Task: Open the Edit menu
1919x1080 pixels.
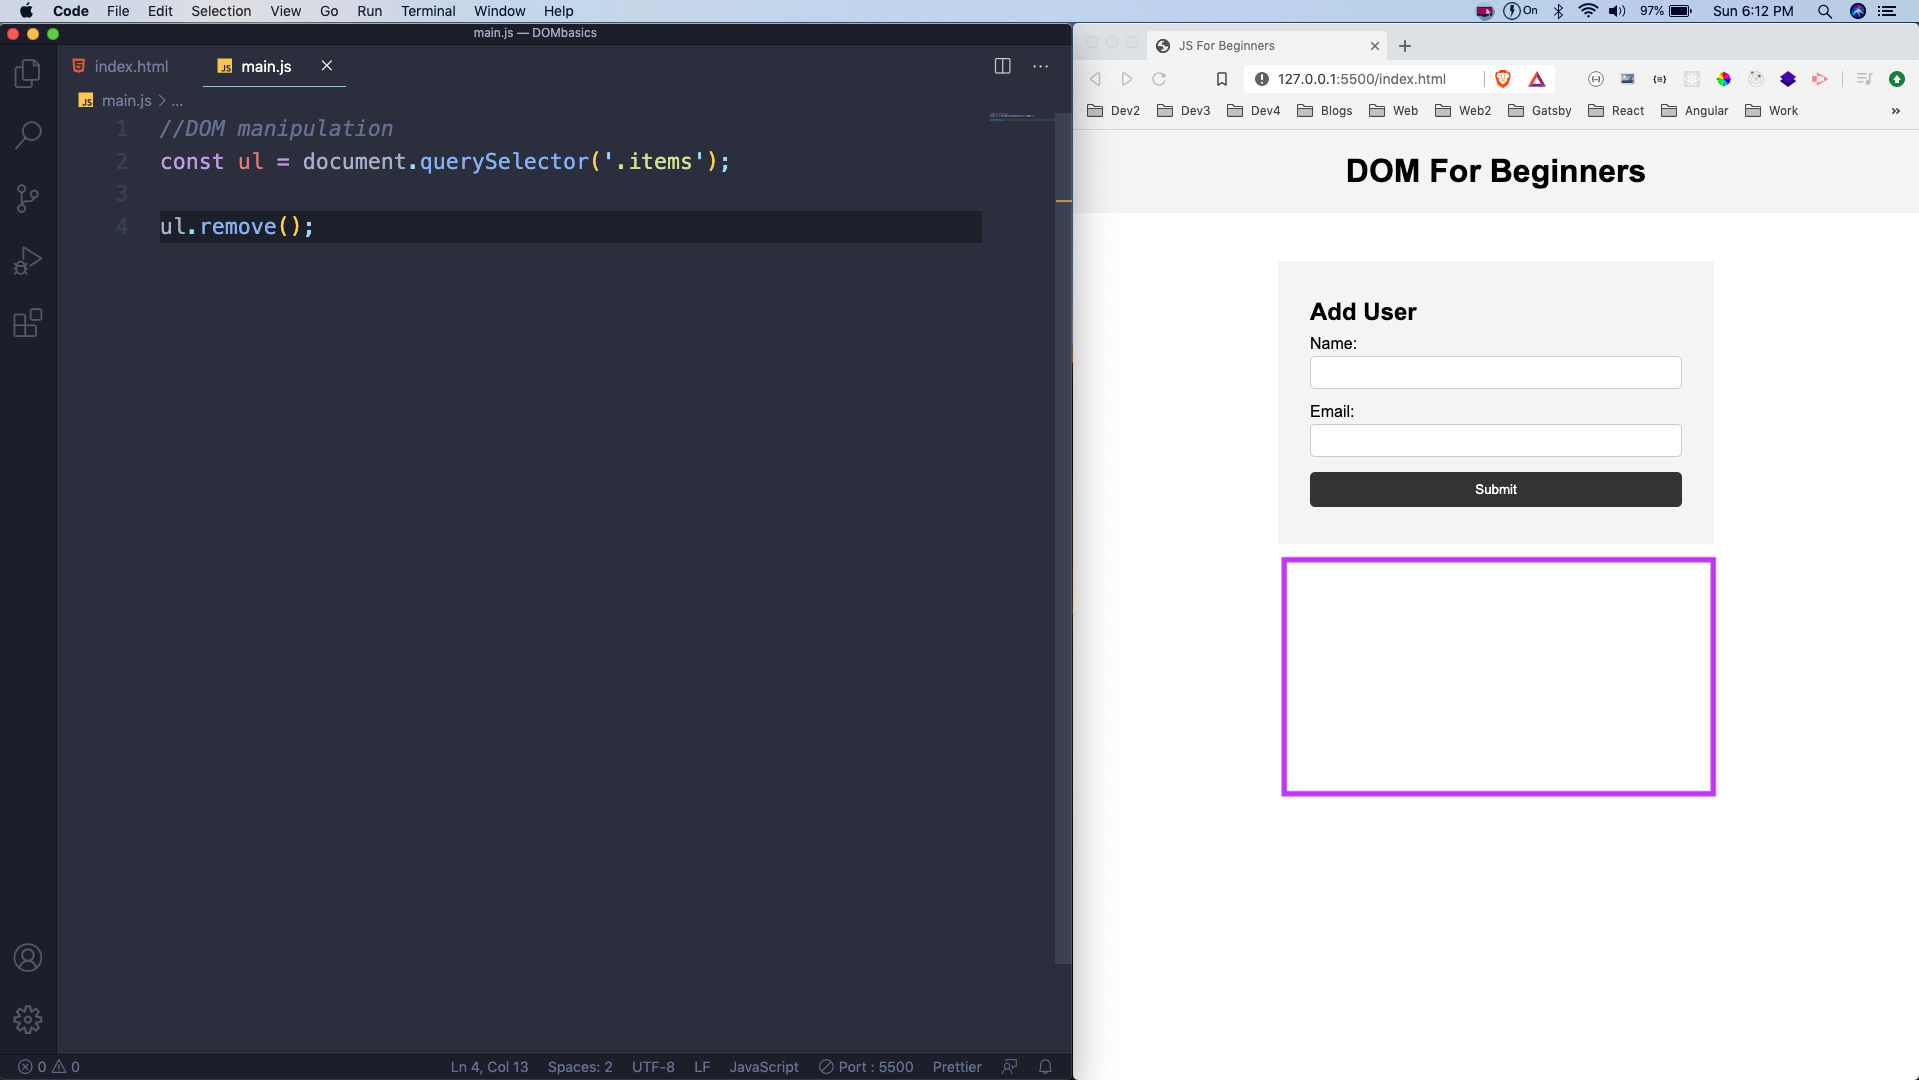Action: pos(160,11)
